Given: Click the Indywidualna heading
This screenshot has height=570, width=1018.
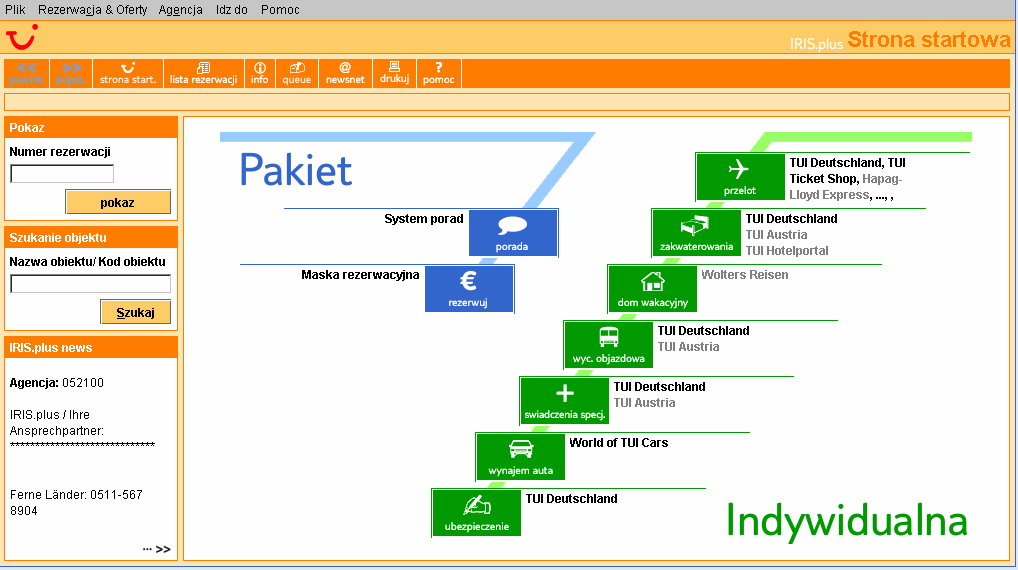Looking at the screenshot, I should coord(847,521).
